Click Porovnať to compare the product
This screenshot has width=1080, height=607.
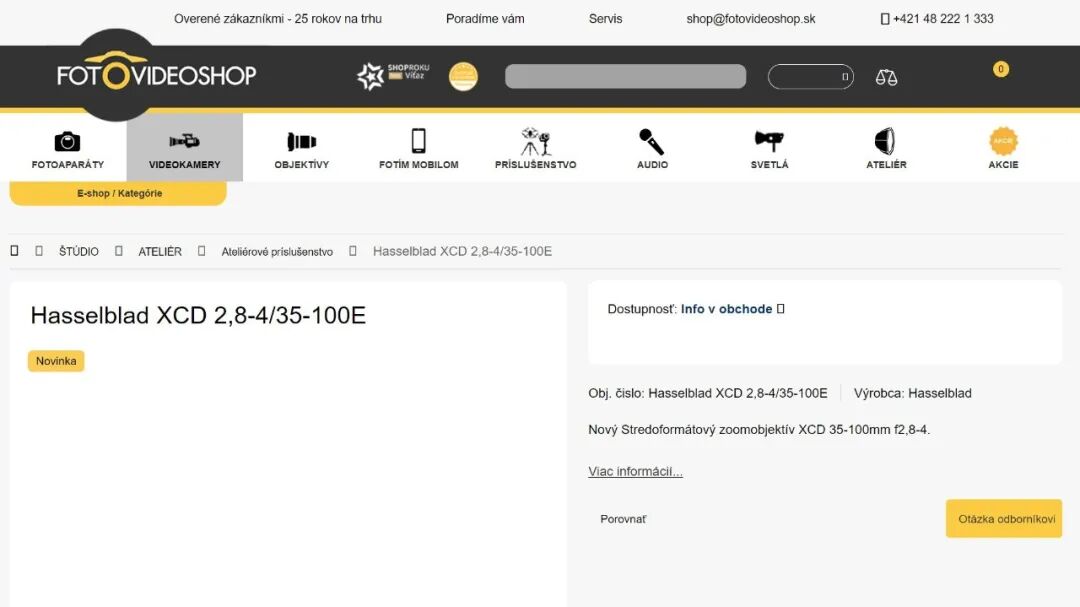click(623, 519)
